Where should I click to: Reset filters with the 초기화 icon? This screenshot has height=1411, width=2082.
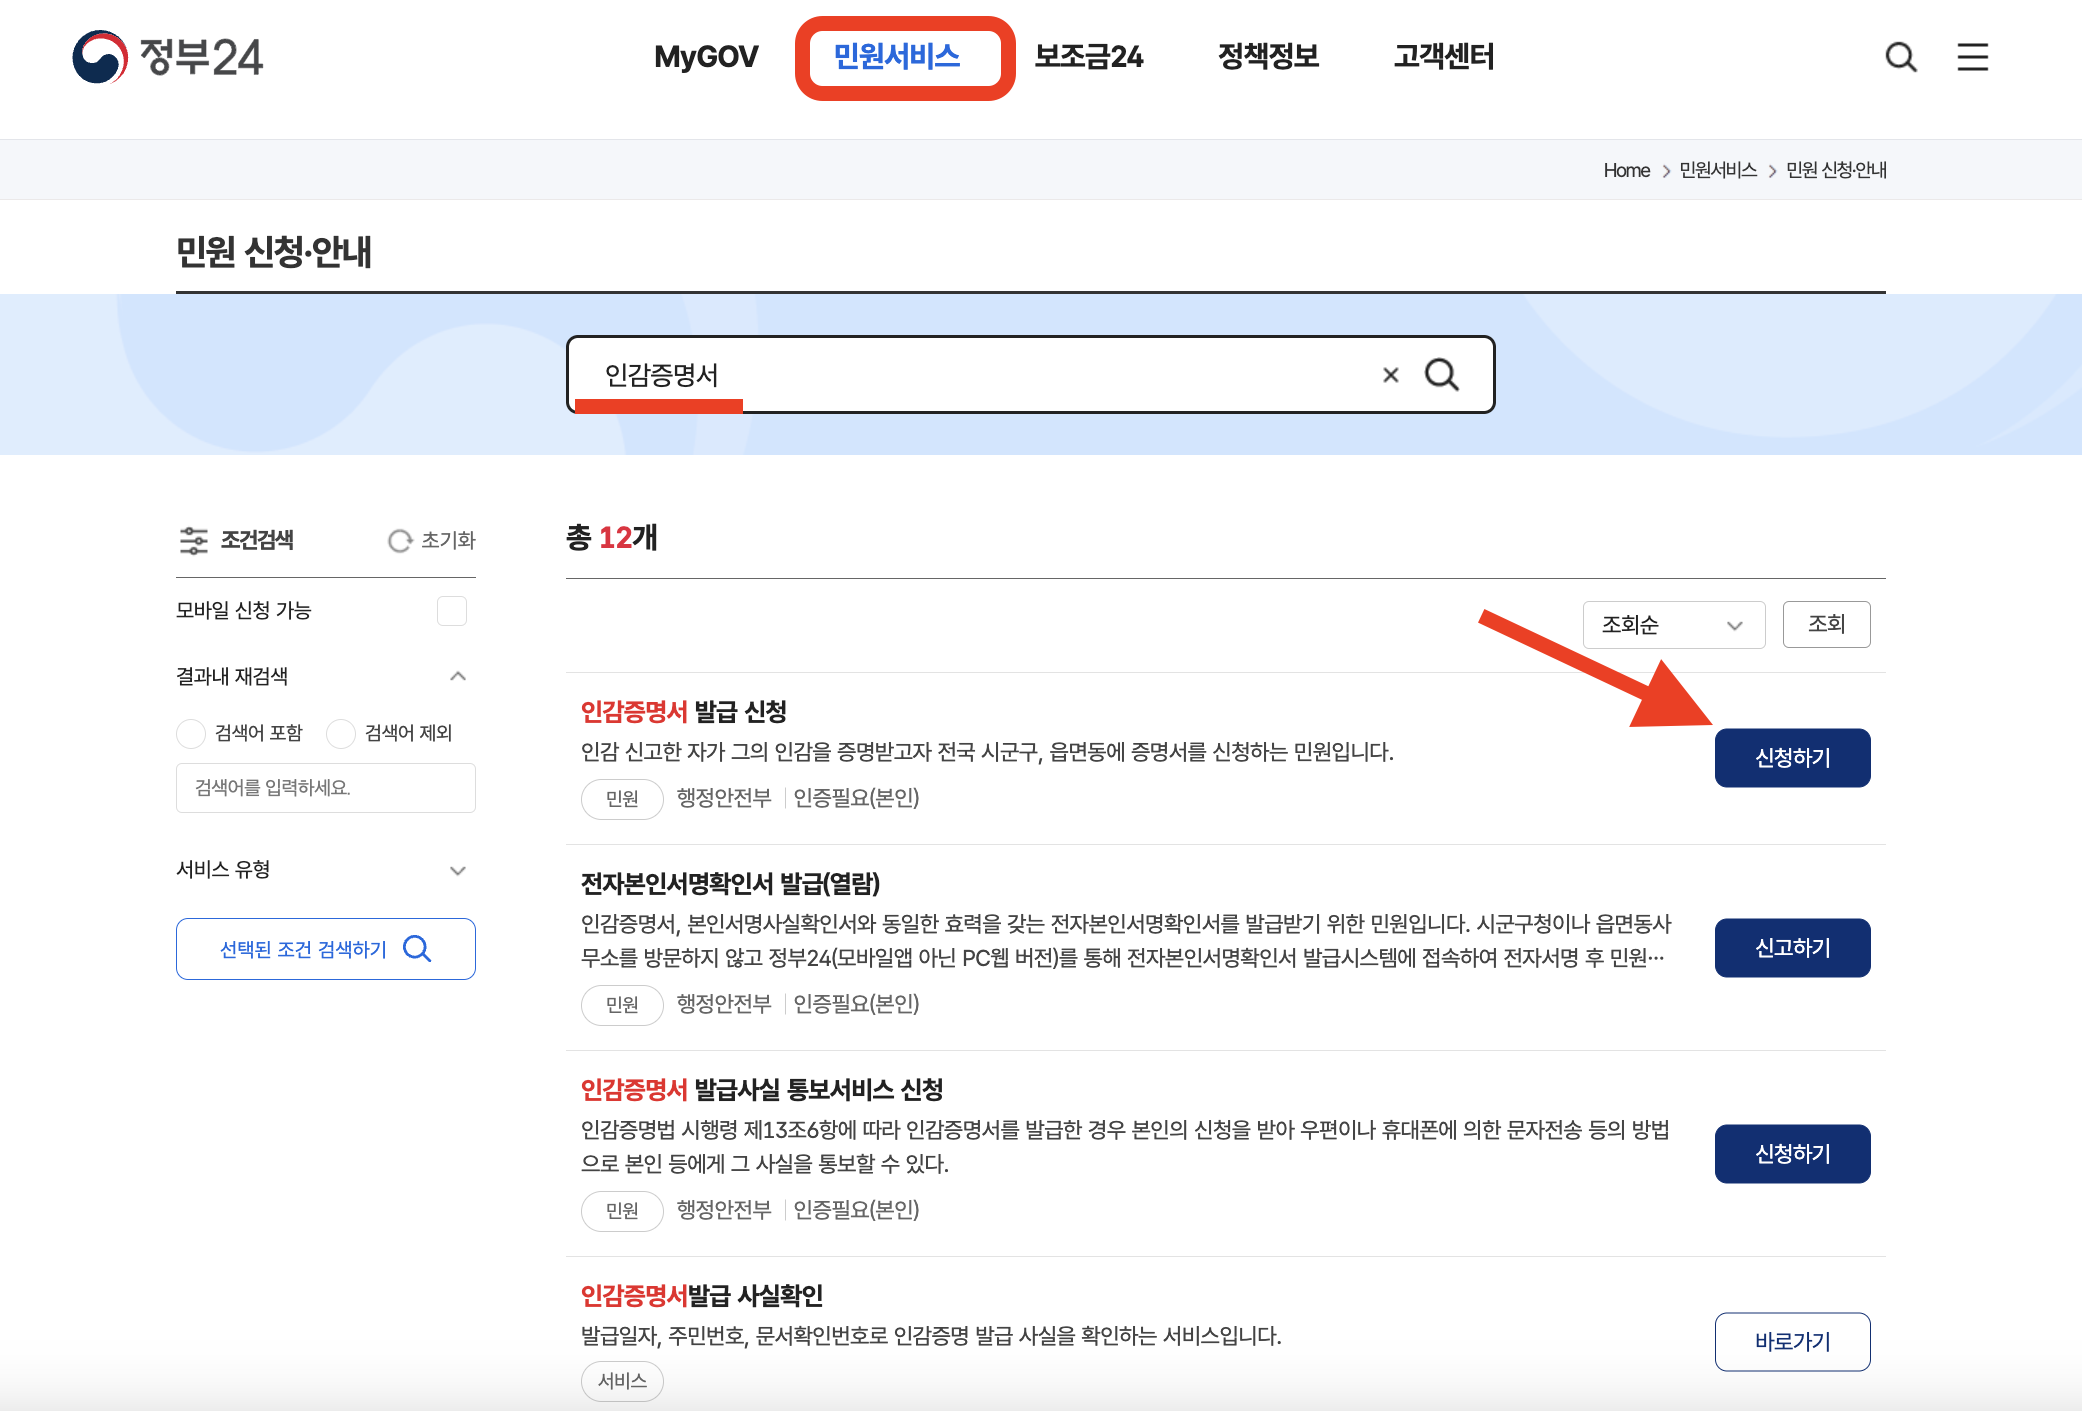point(399,540)
